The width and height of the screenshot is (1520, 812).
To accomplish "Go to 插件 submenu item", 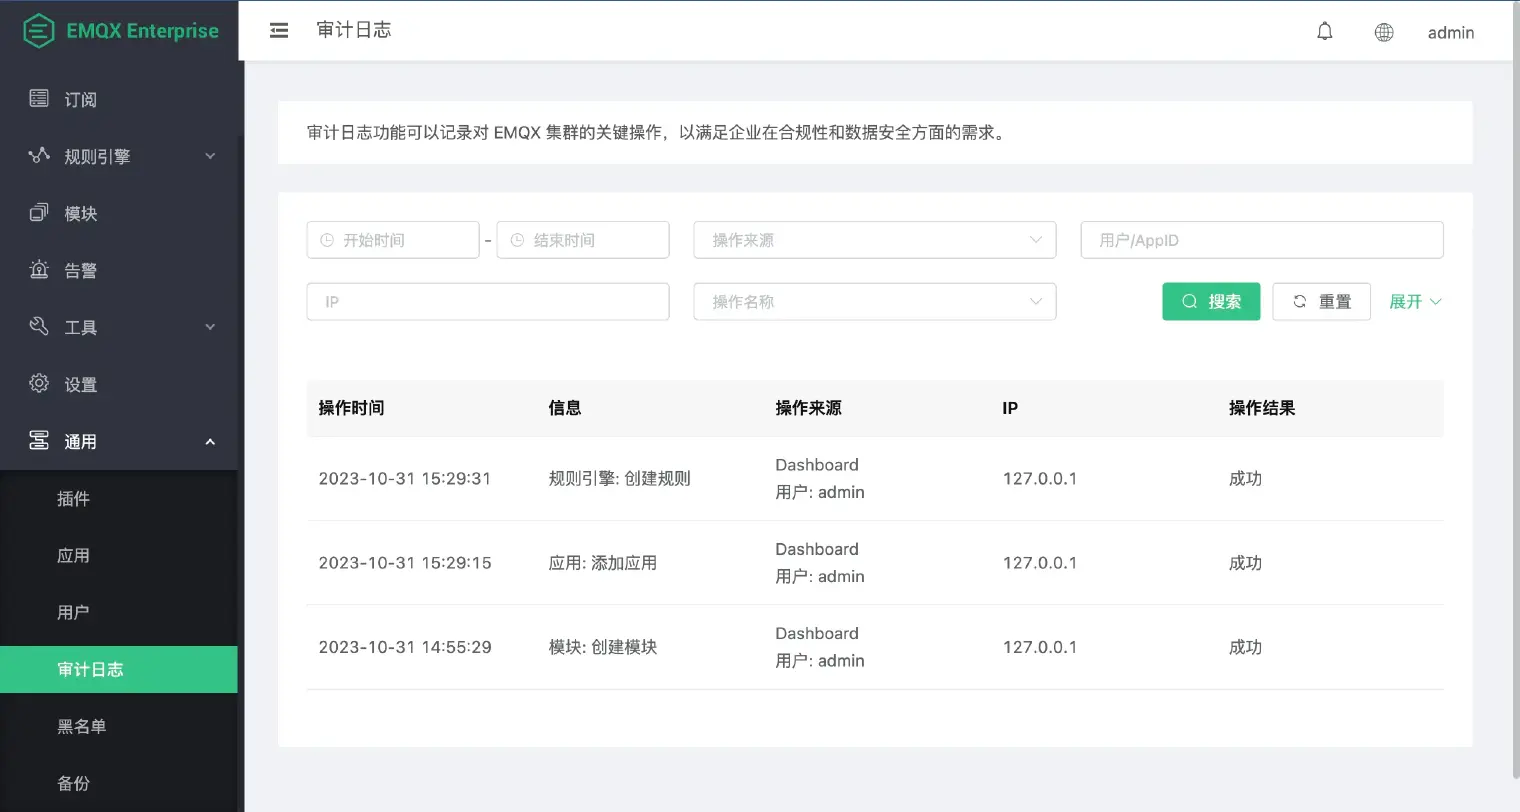I will click(119, 498).
